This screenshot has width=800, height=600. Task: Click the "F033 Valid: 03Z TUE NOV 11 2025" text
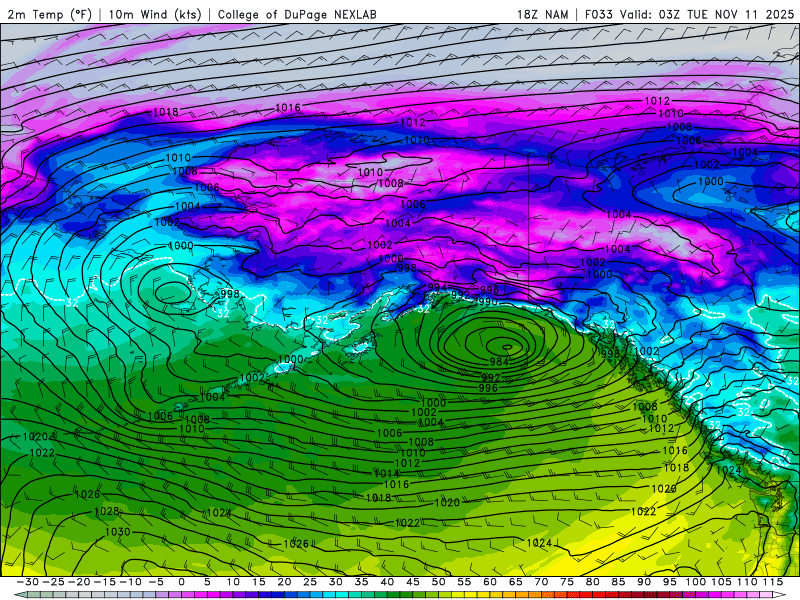pyautogui.click(x=689, y=14)
